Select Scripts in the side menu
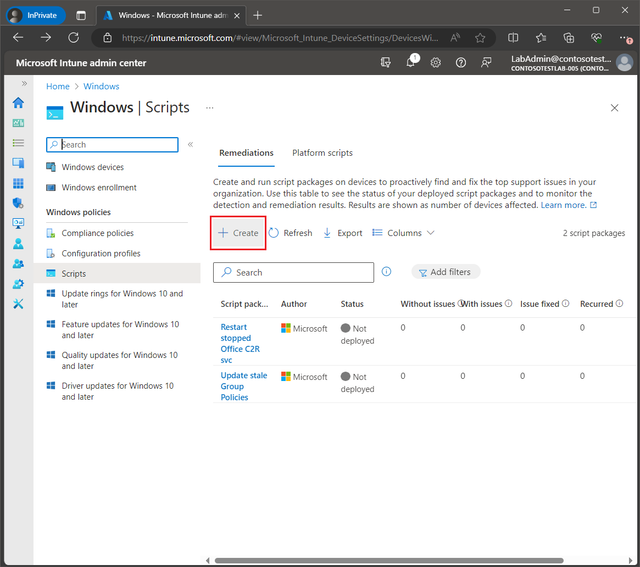Screen dimensions: 640x567 tap(117, 273)
